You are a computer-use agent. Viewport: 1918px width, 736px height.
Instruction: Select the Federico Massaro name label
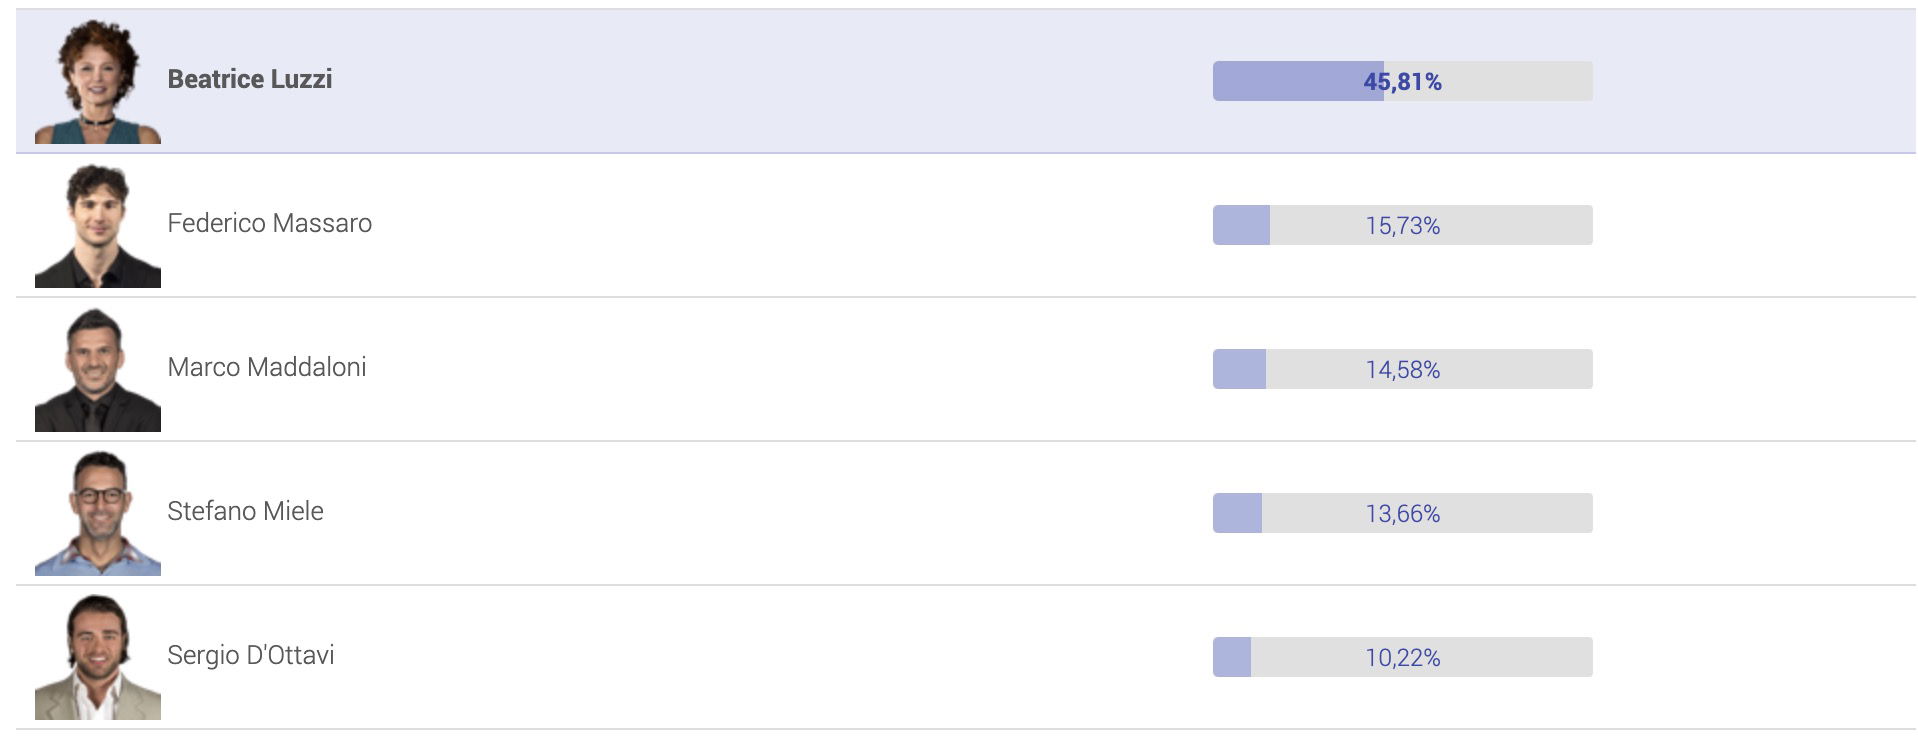tap(270, 223)
